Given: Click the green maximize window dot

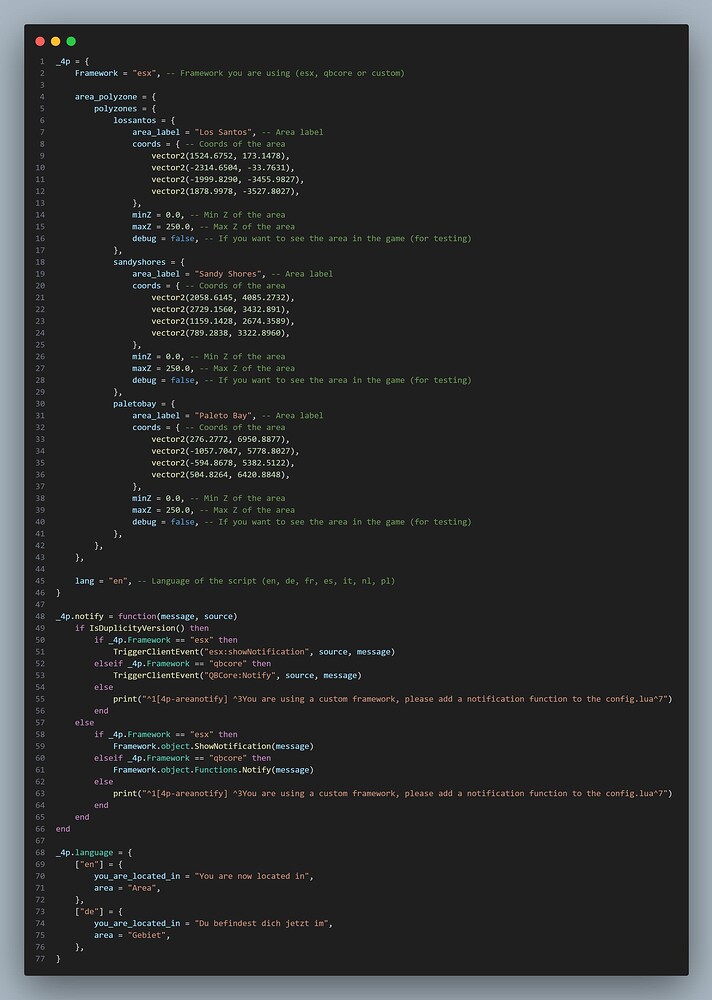Looking at the screenshot, I should (x=71, y=41).
